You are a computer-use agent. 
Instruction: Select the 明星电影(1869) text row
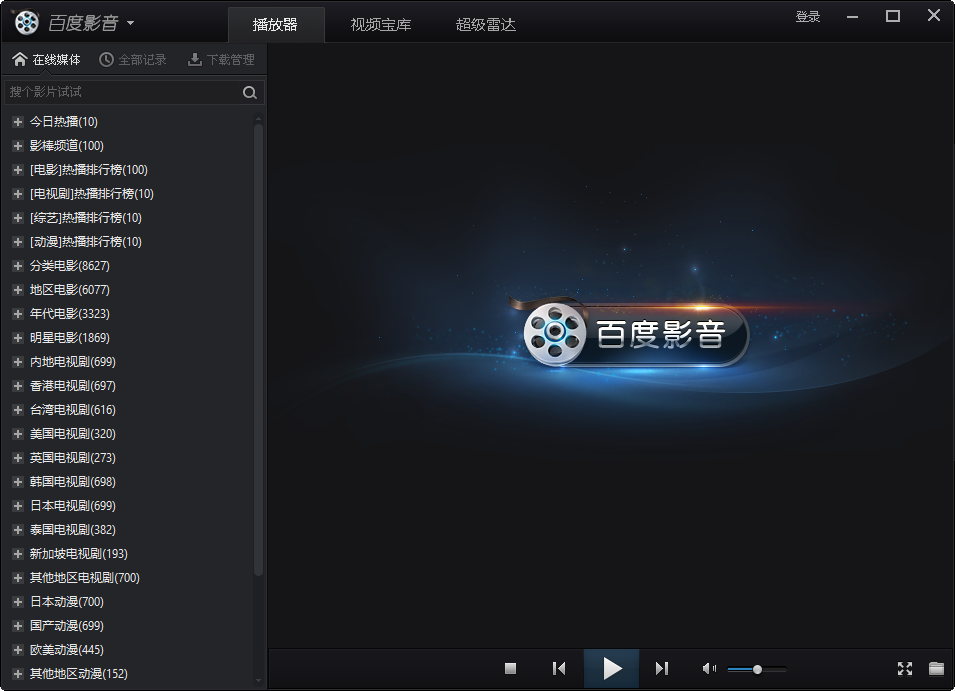click(x=70, y=338)
